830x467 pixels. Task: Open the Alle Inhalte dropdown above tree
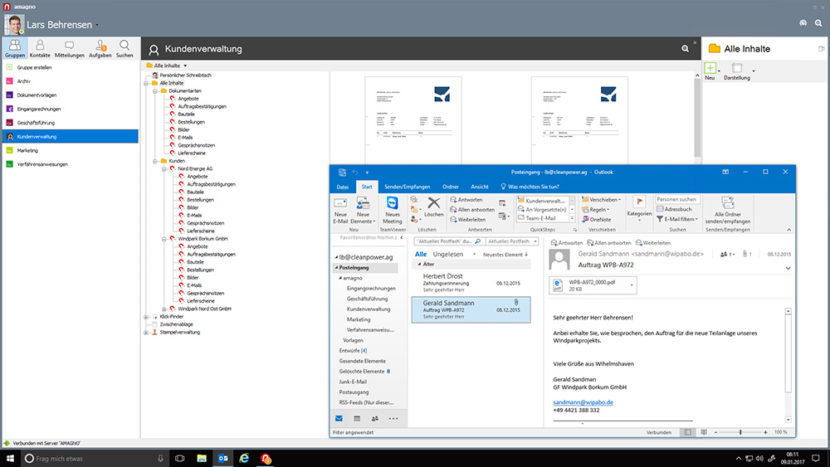tap(167, 66)
